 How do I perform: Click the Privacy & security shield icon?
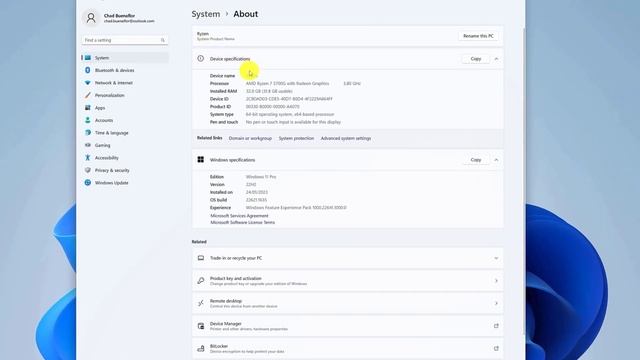click(x=88, y=170)
